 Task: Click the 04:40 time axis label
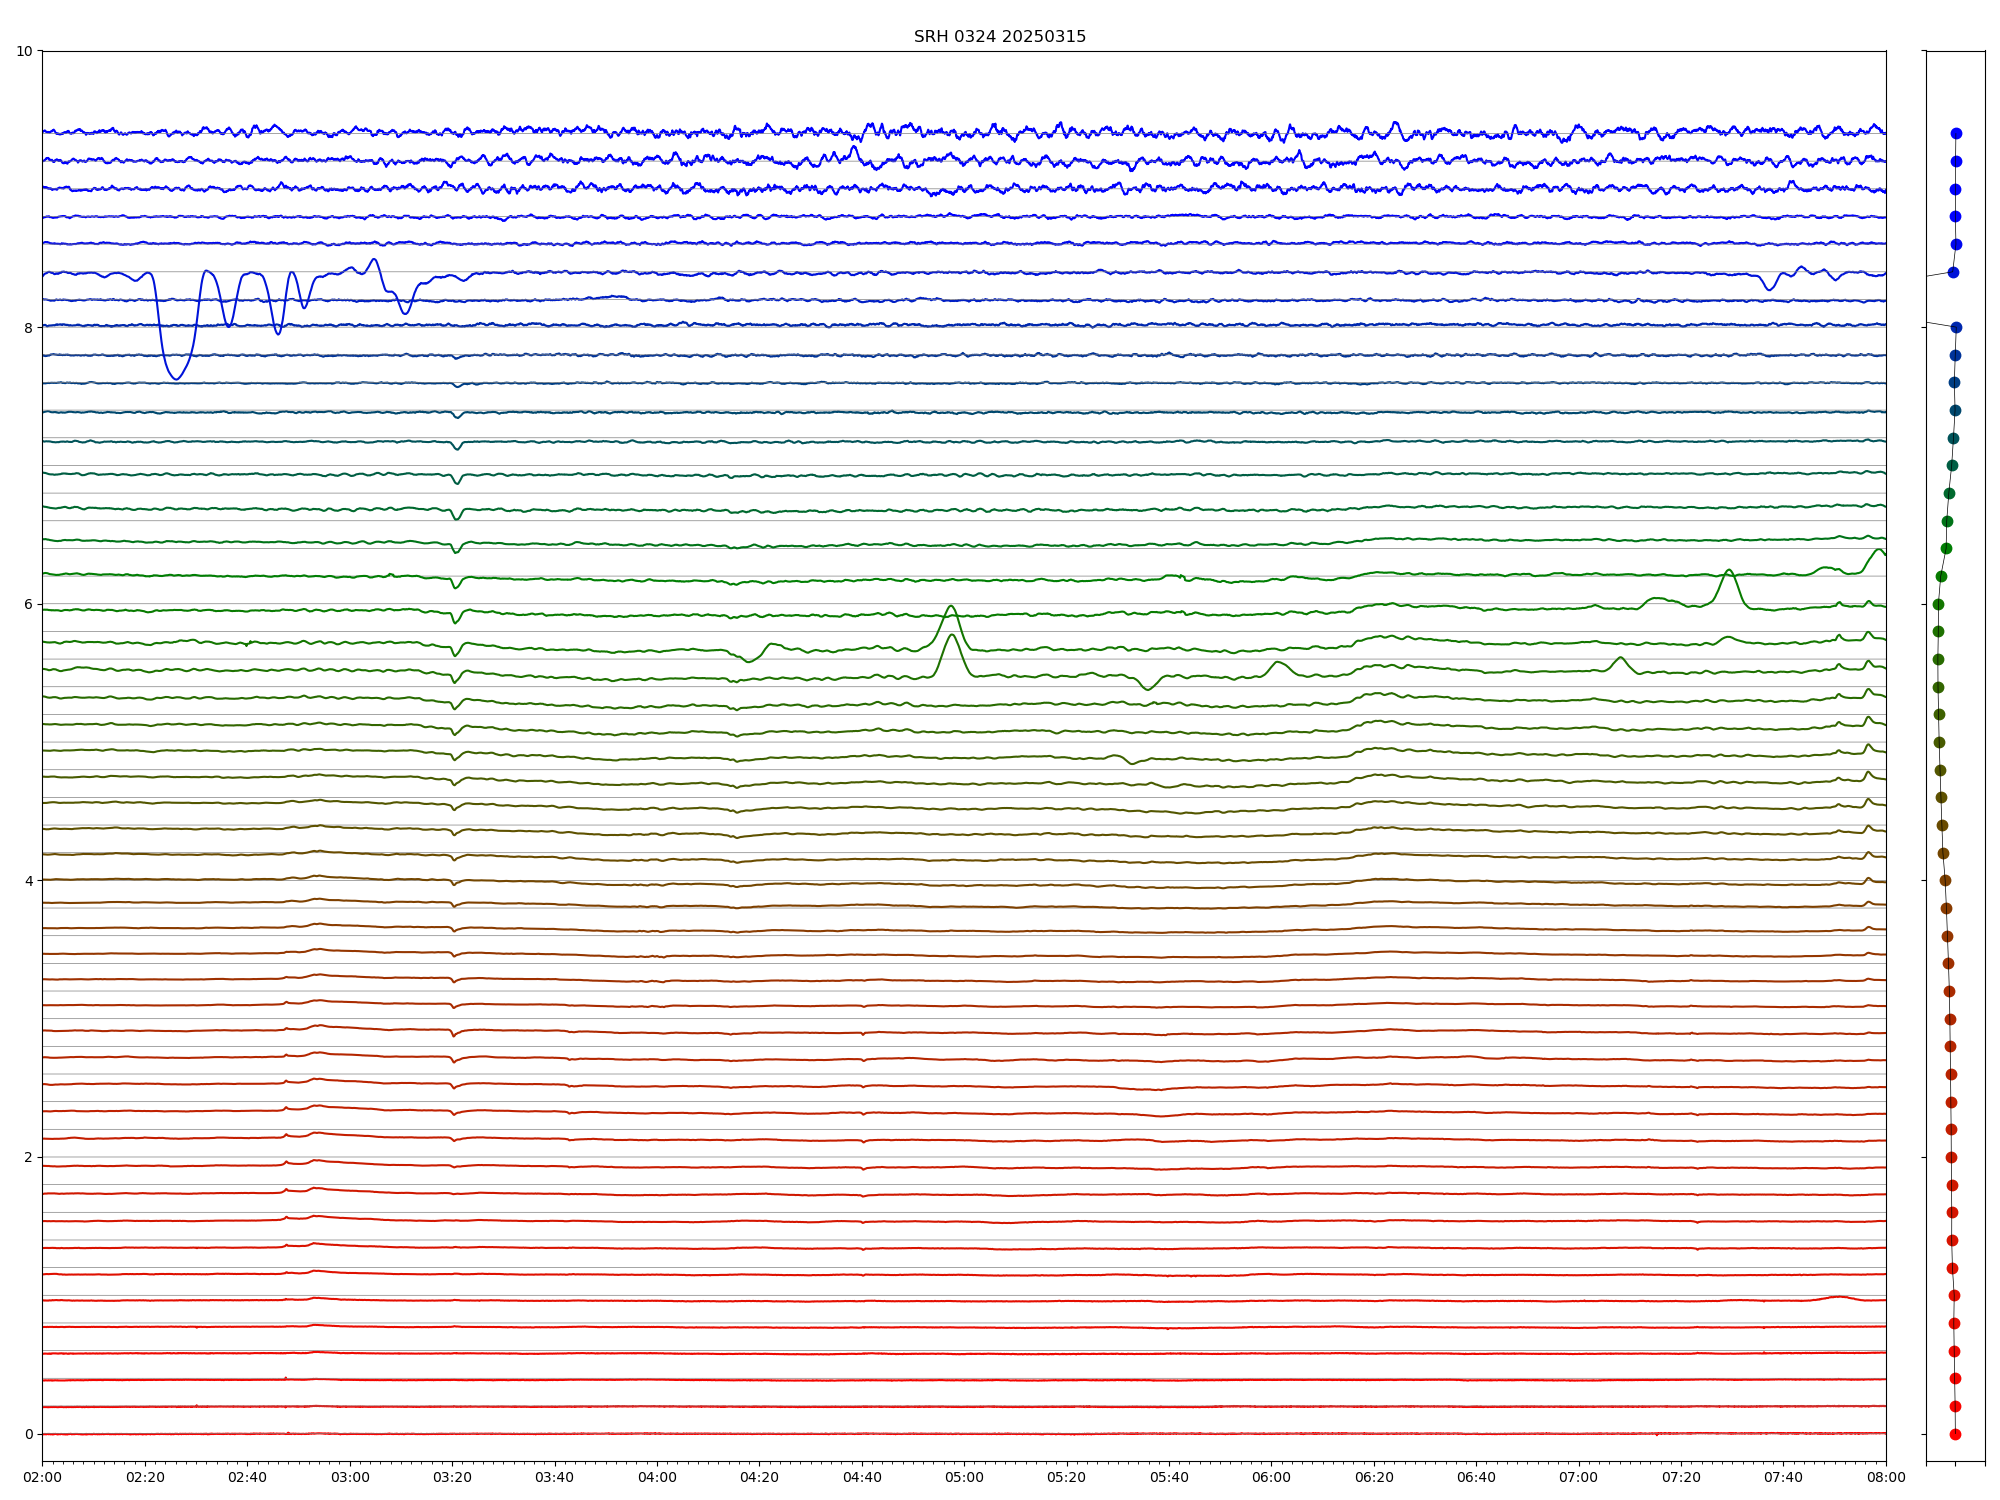tap(862, 1477)
